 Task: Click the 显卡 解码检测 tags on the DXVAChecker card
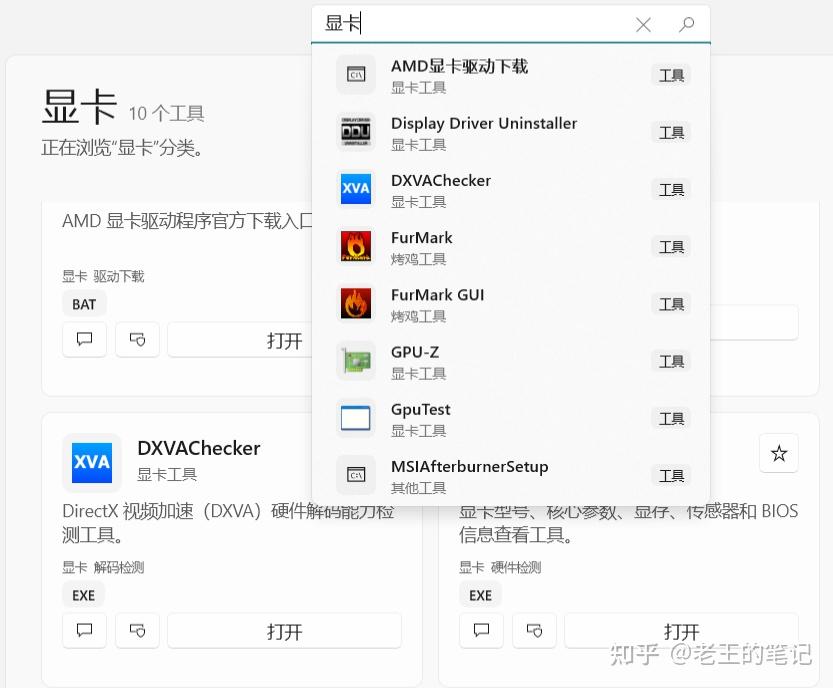pyautogui.click(x=103, y=567)
